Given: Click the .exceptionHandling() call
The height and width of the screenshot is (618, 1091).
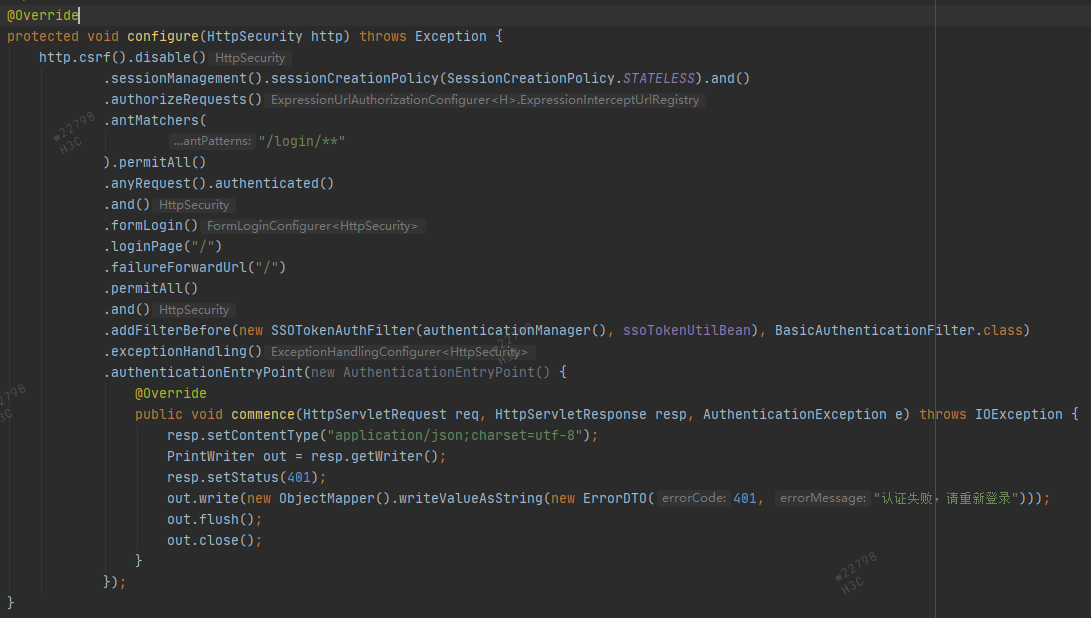Looking at the screenshot, I should (183, 351).
